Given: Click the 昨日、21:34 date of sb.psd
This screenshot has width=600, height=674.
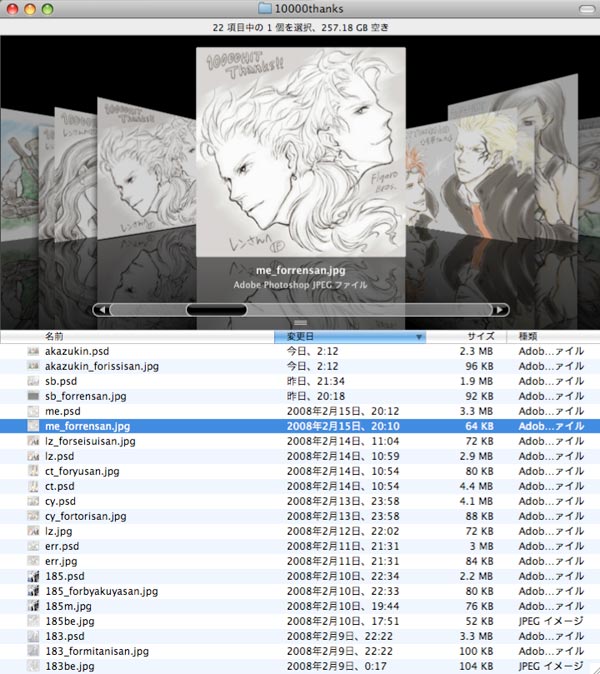Looking at the screenshot, I should coord(315,382).
